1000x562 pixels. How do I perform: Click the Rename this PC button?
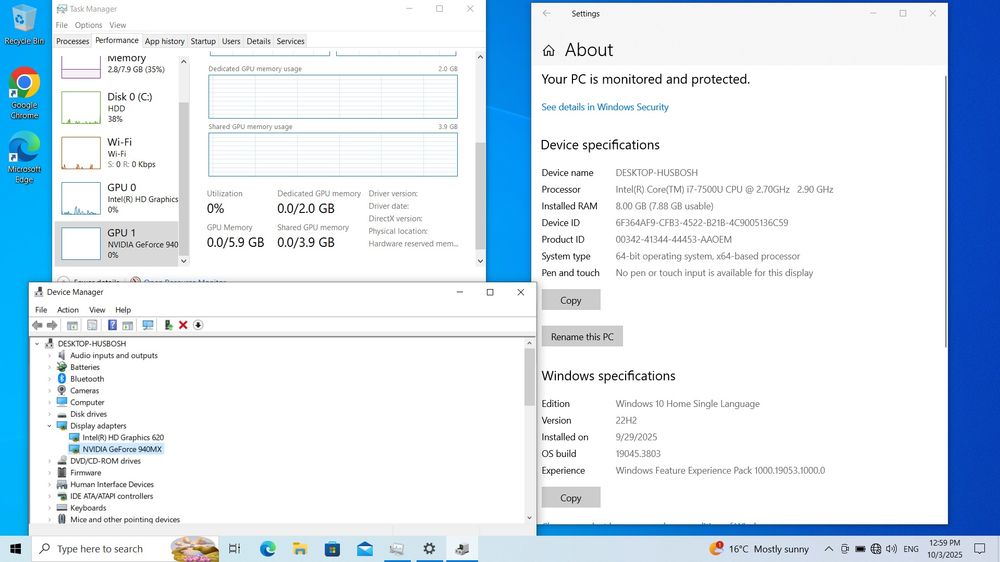(582, 337)
